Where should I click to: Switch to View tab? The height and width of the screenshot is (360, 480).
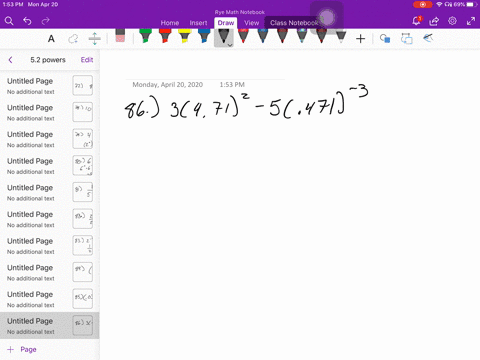(x=251, y=23)
